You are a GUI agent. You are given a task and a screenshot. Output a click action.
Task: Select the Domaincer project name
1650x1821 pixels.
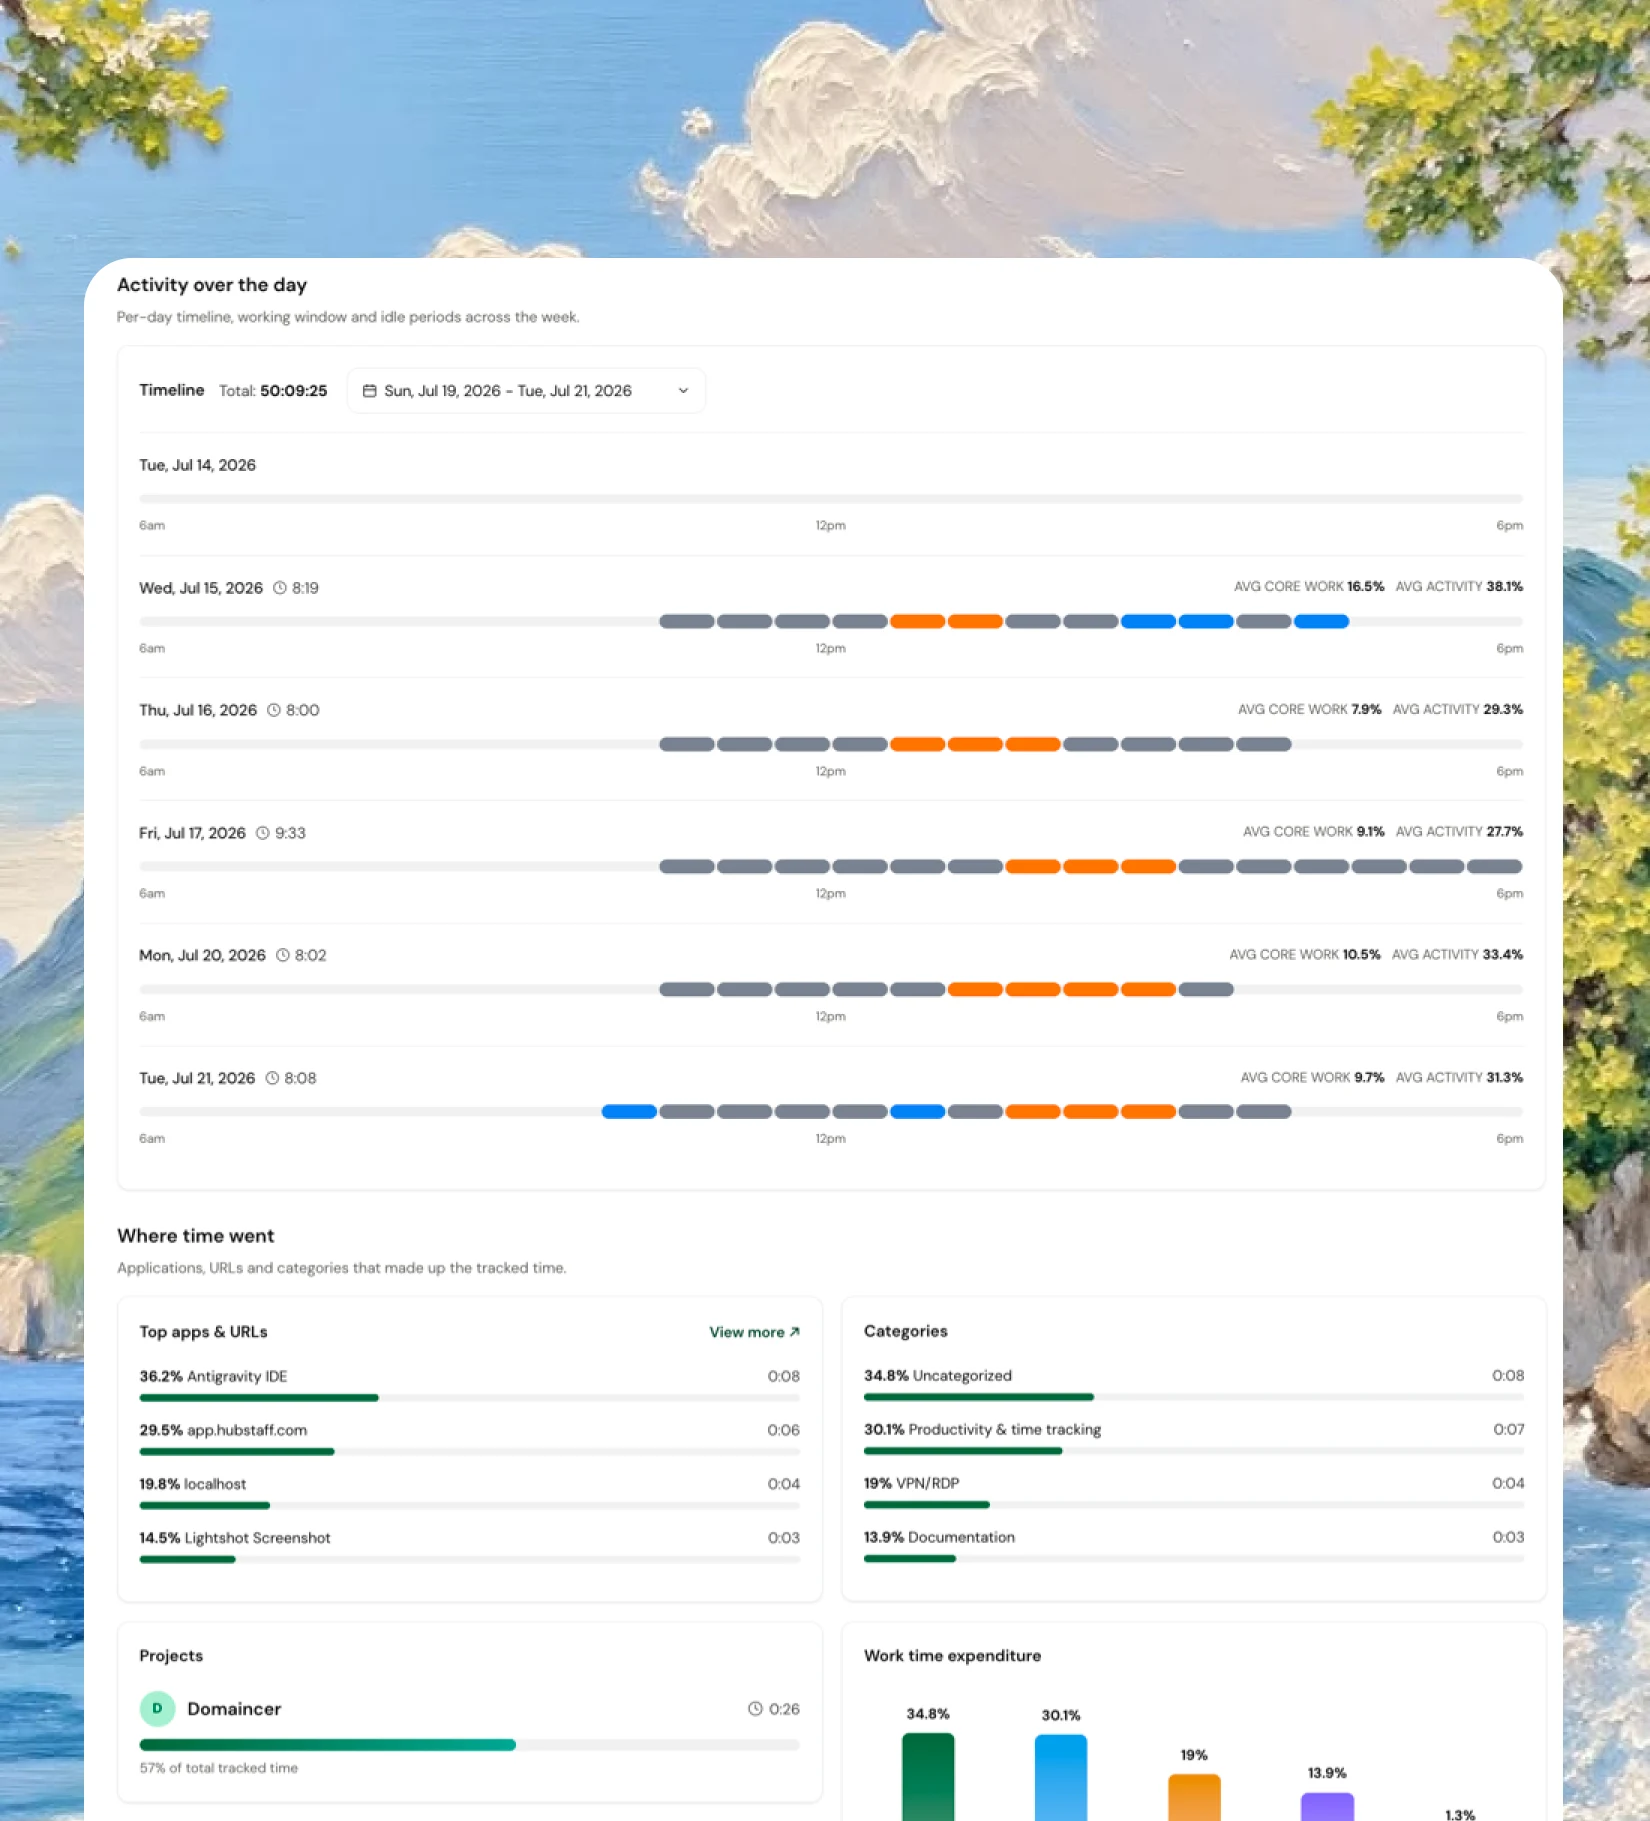click(234, 1709)
